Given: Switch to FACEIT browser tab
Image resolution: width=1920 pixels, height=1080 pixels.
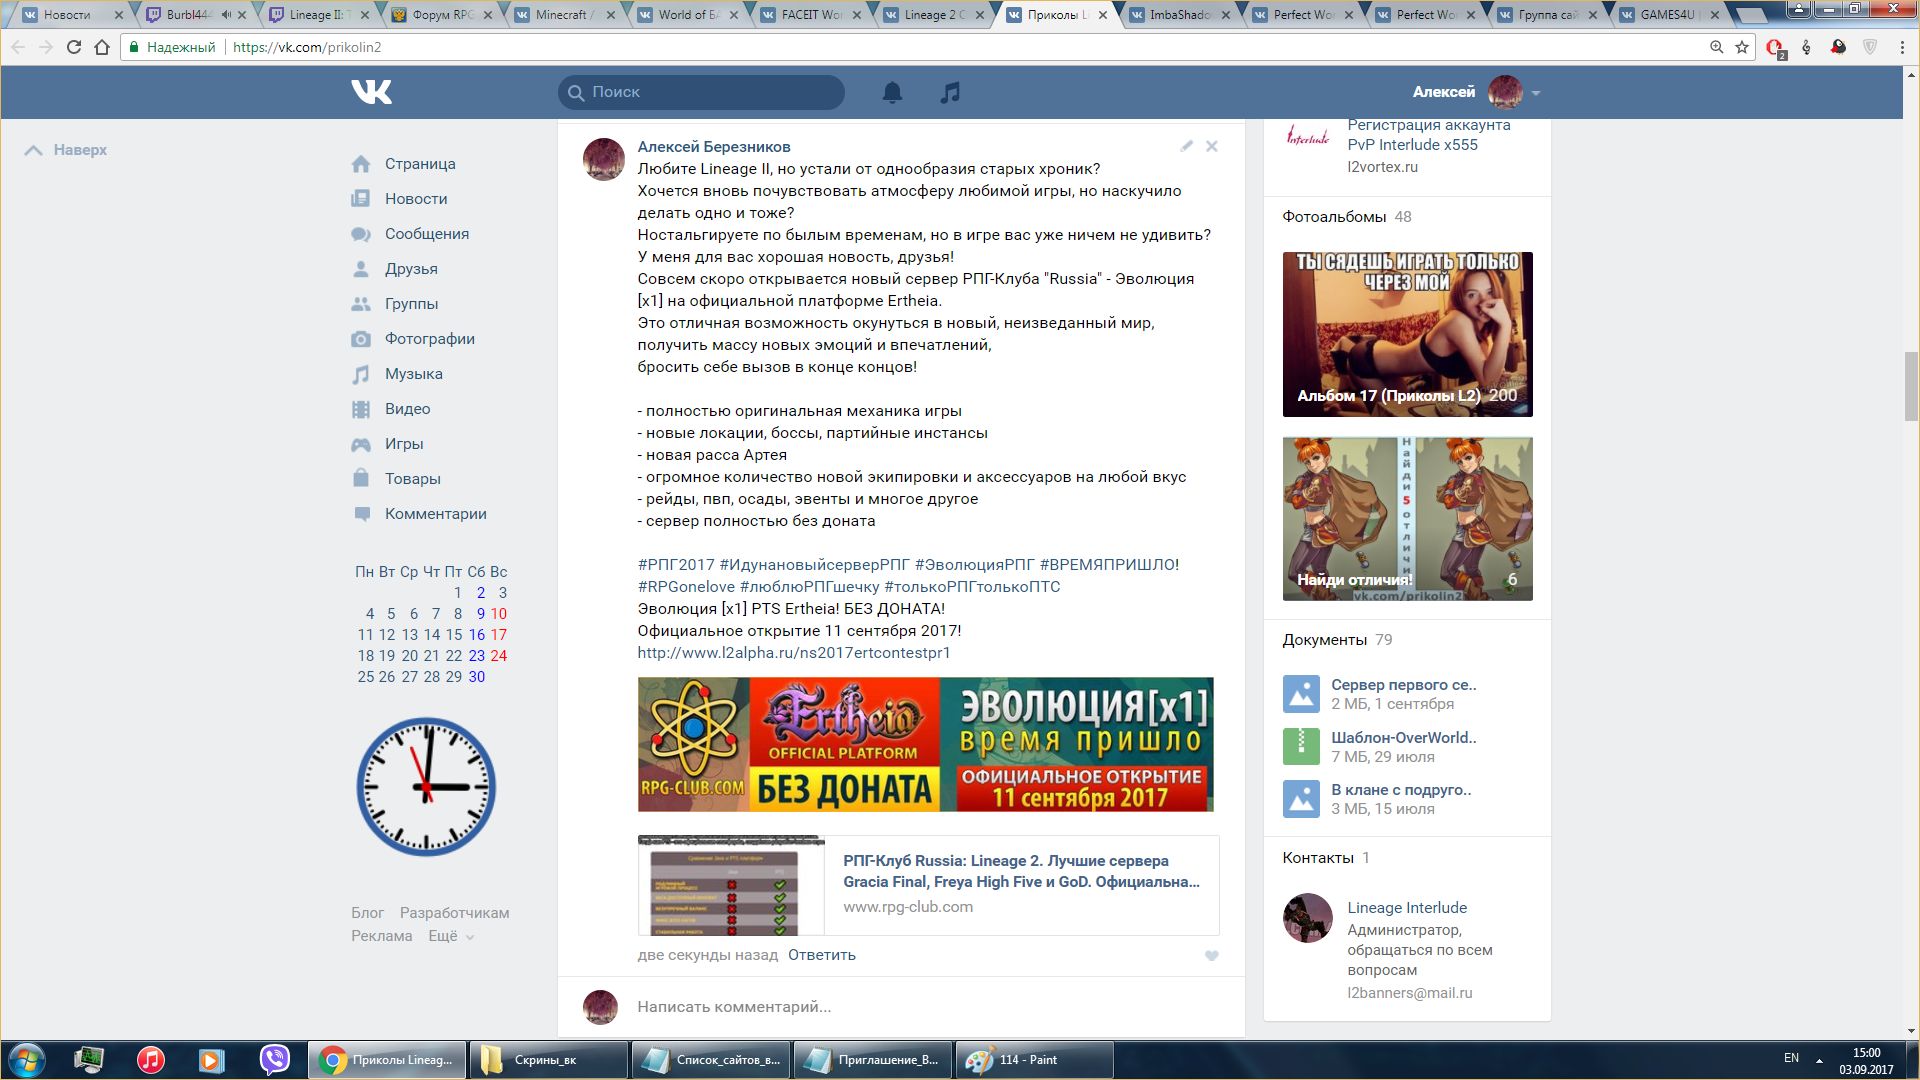Looking at the screenshot, I should tap(811, 15).
